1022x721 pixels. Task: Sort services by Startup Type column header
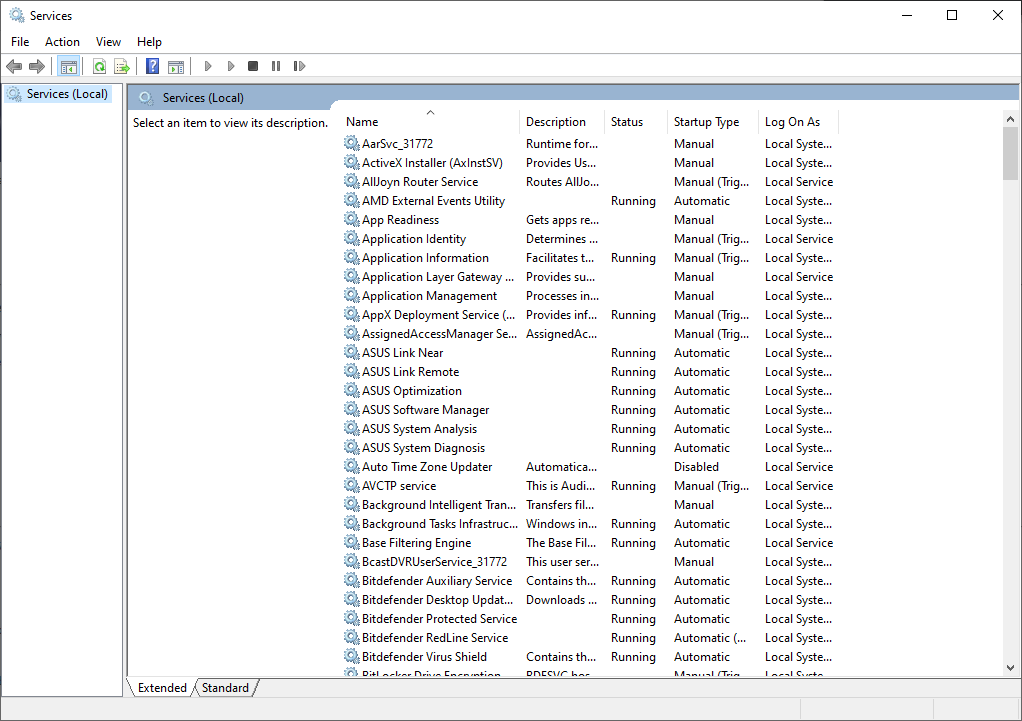click(706, 122)
